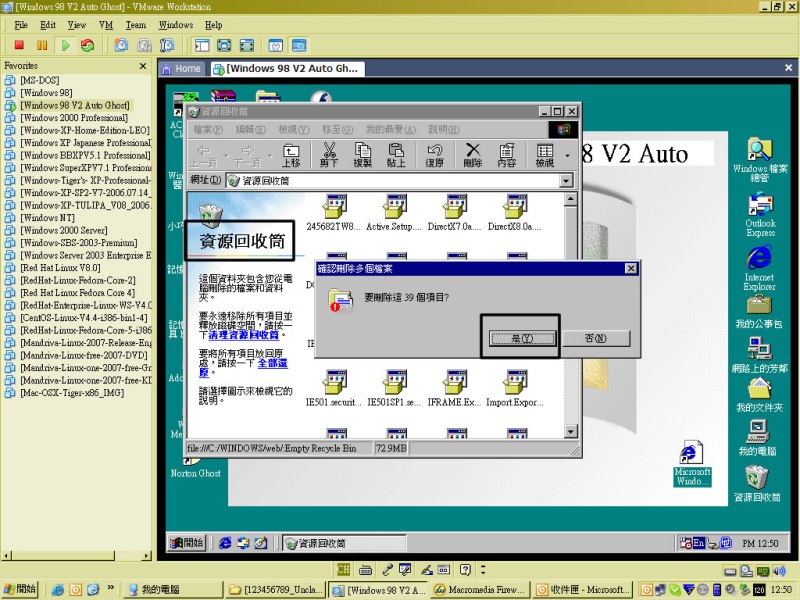Select the 我的公事包 desktop icon
The height and width of the screenshot is (600, 800).
pos(759,312)
